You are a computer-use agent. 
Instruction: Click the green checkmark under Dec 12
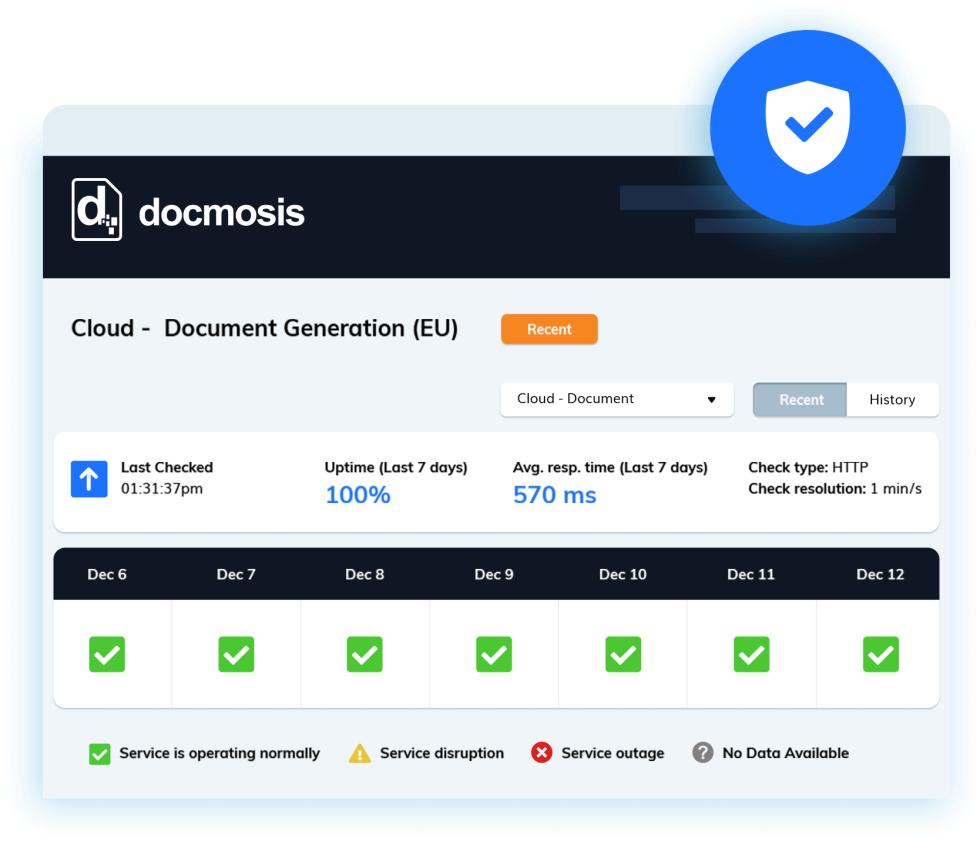tap(880, 654)
